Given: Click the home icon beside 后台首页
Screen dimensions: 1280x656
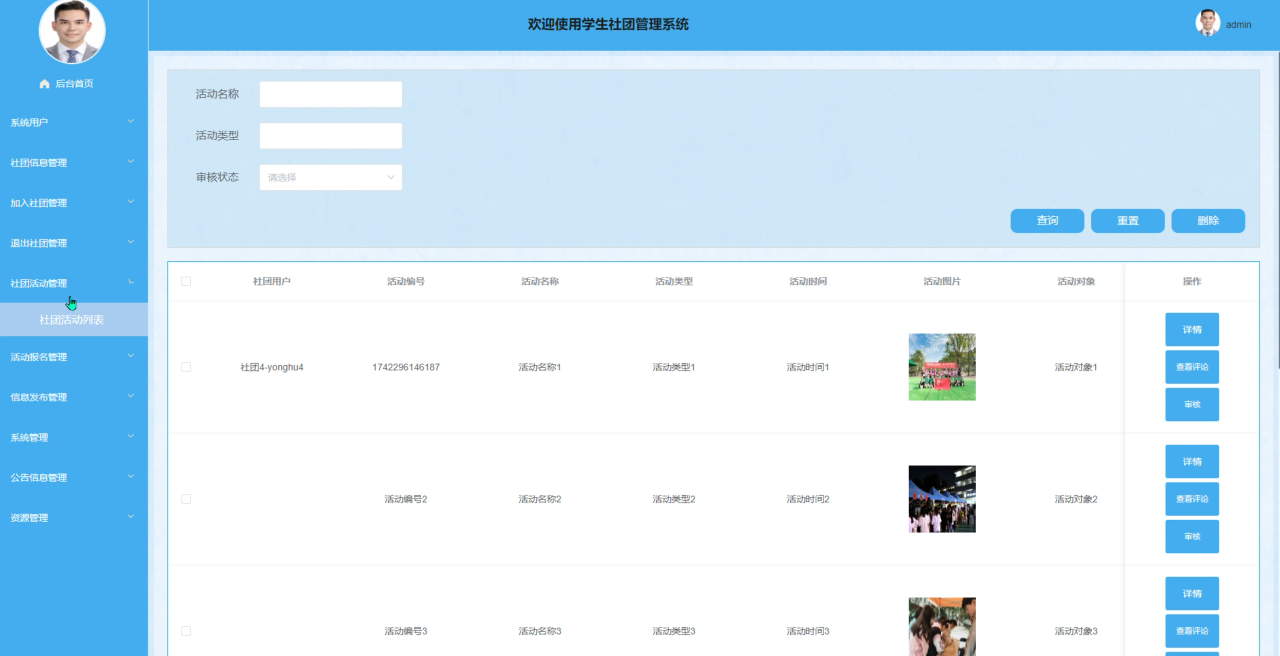Looking at the screenshot, I should tap(44, 84).
